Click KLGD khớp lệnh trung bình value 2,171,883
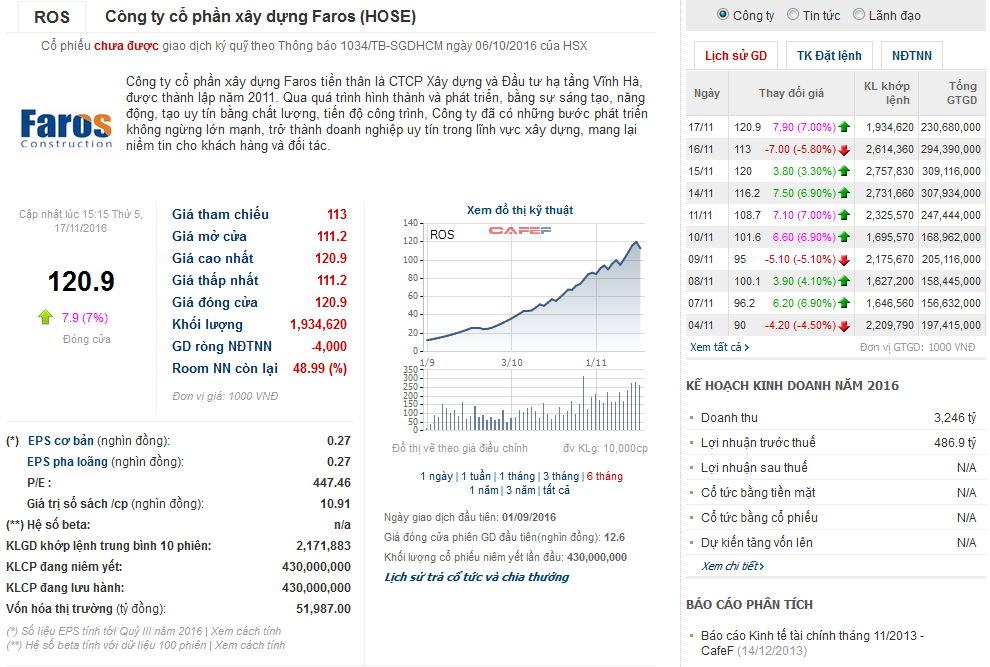 pos(323,546)
